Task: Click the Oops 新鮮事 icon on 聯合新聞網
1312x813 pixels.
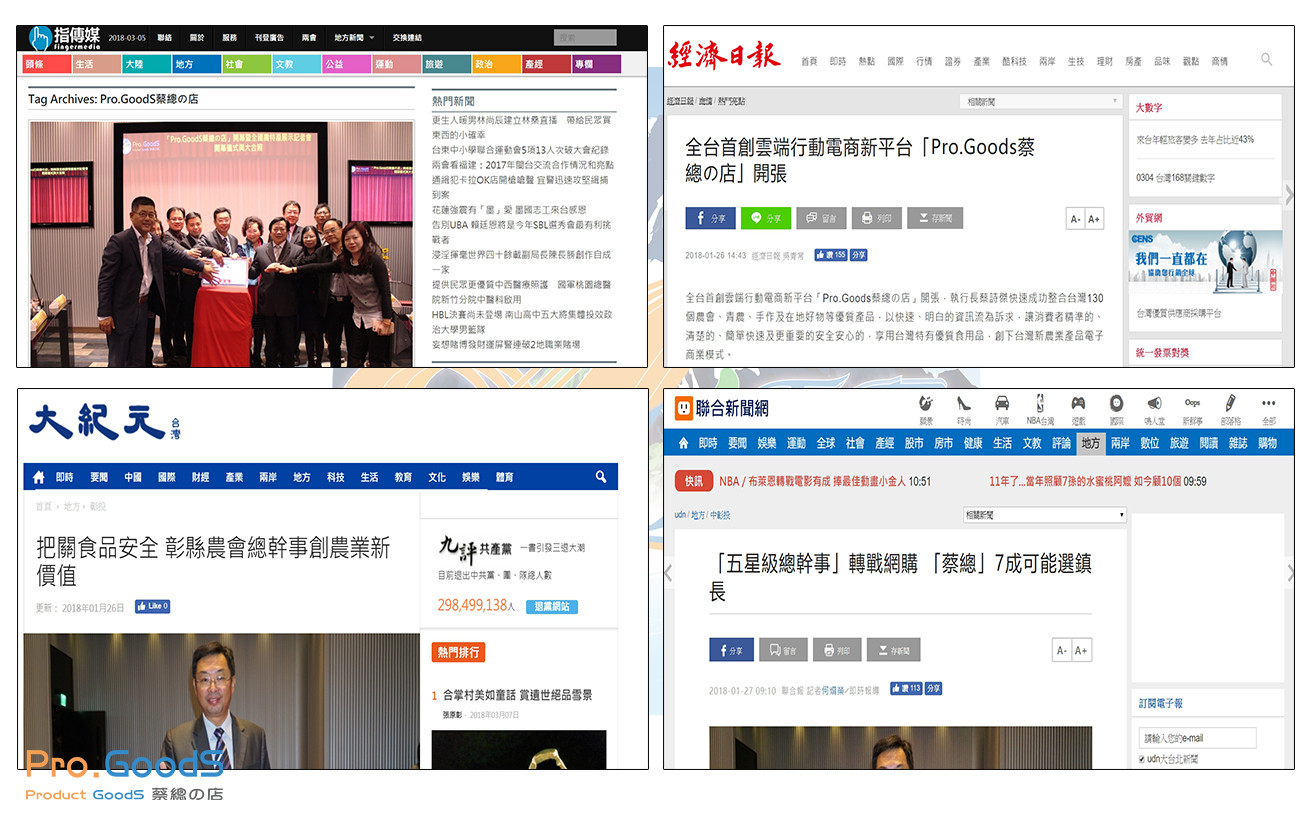Action: (x=1192, y=403)
